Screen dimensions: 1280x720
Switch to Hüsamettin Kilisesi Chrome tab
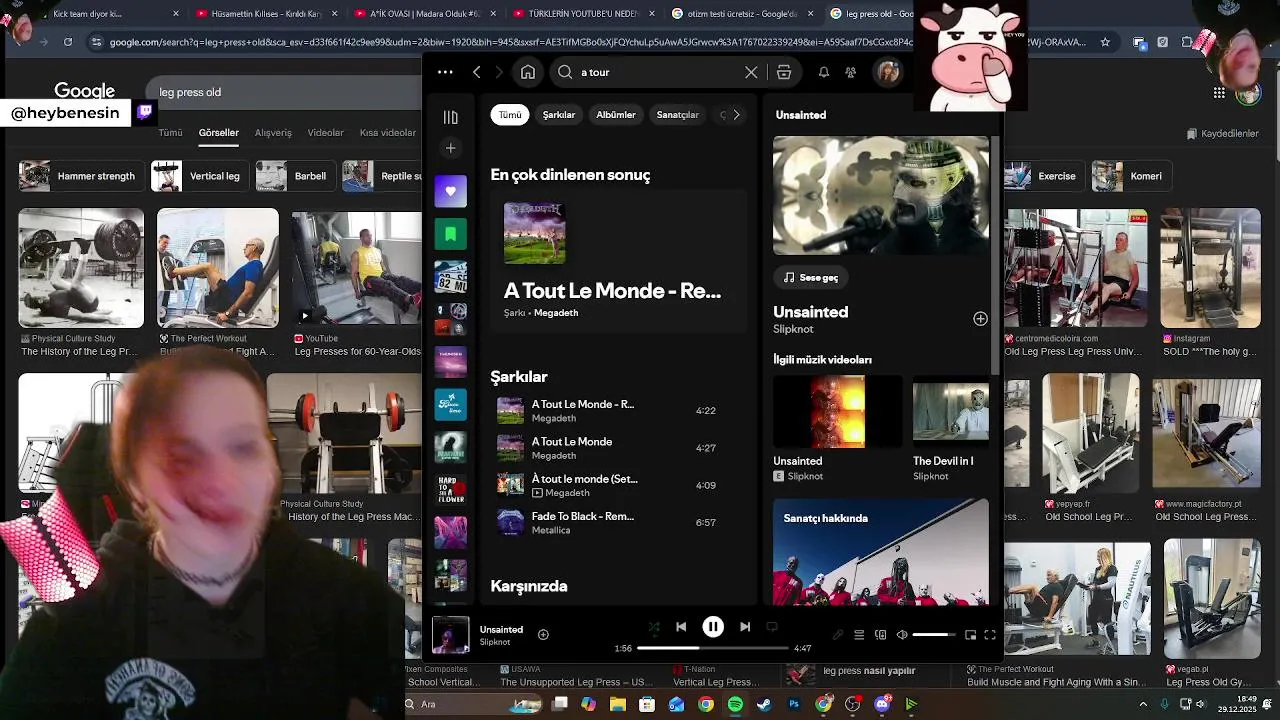(267, 14)
